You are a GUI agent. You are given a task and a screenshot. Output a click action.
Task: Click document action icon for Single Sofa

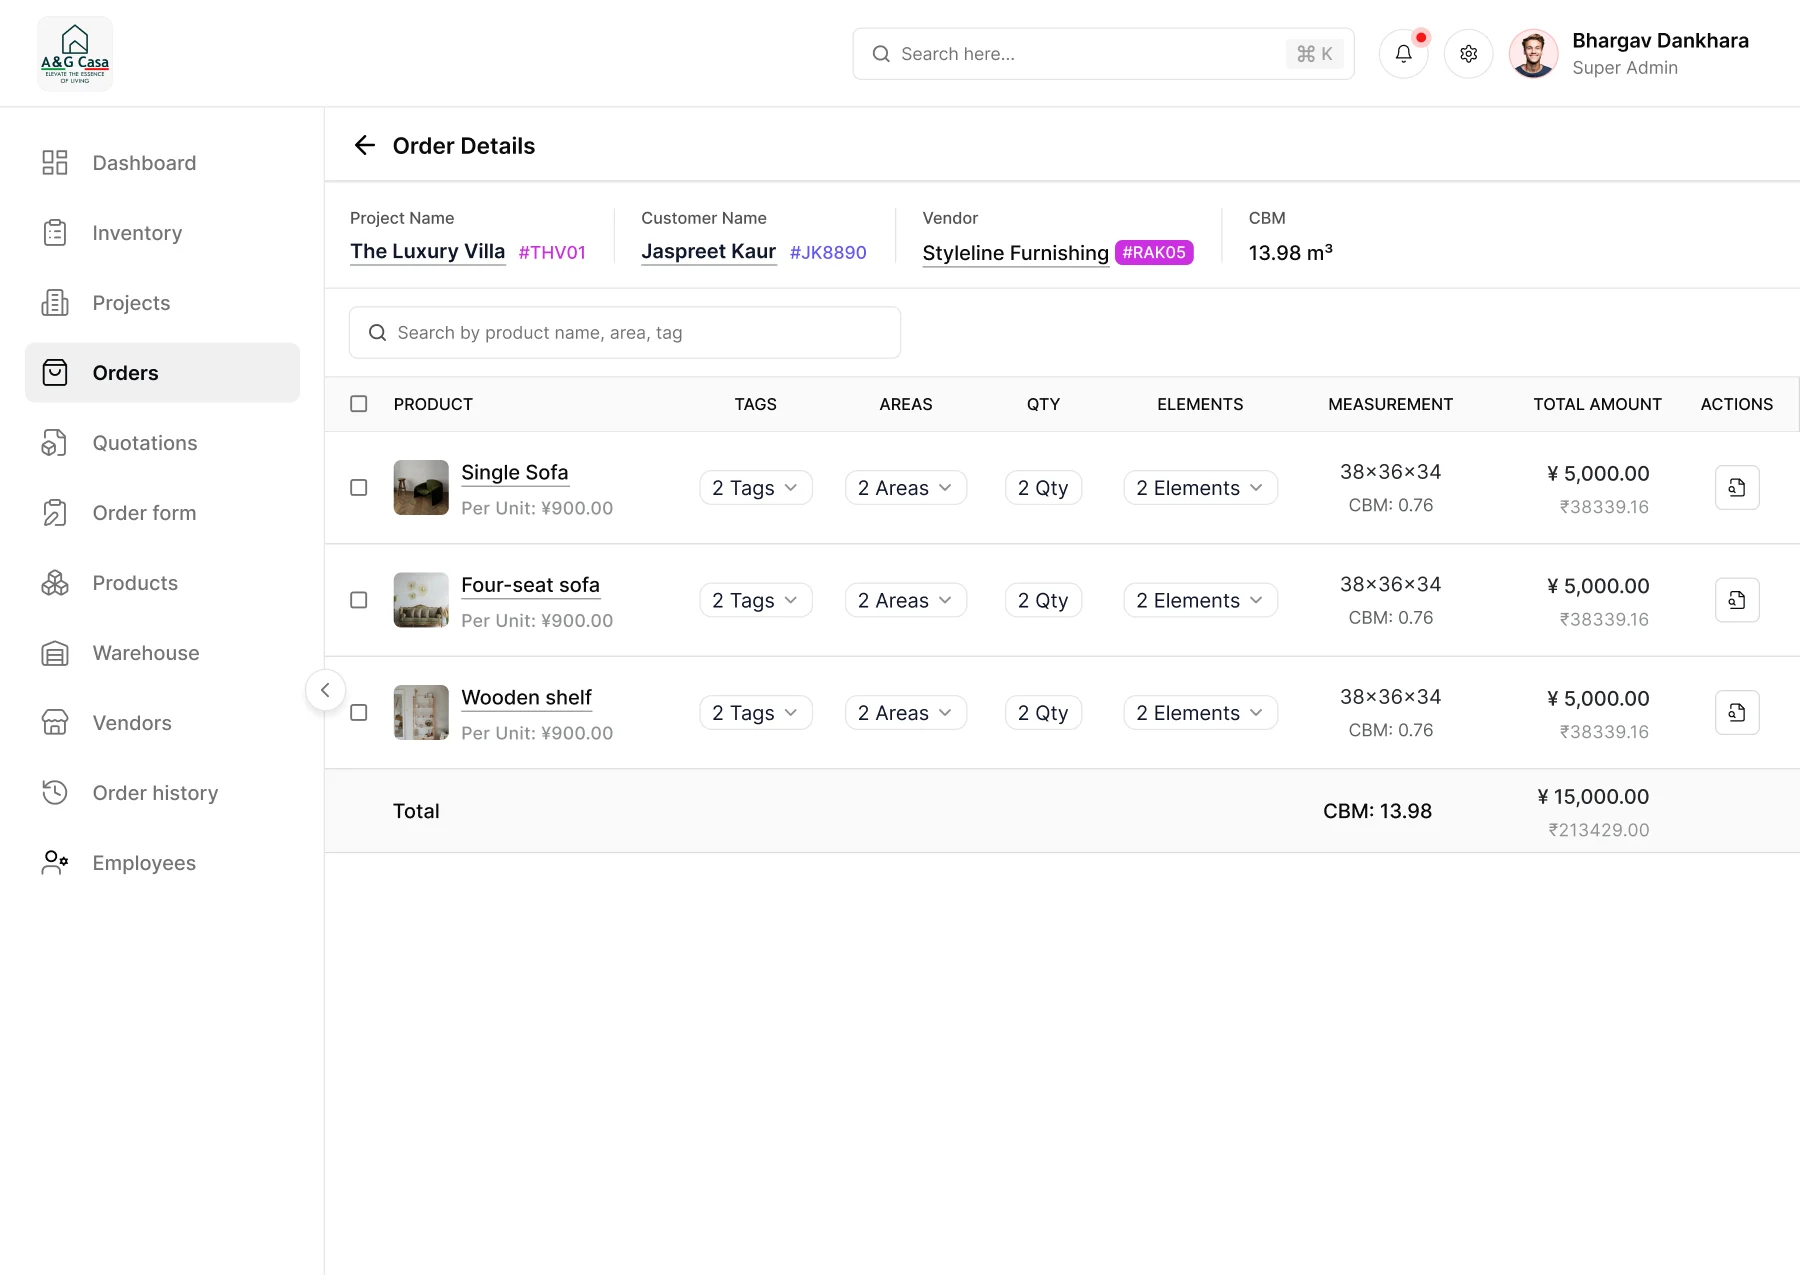click(1737, 488)
